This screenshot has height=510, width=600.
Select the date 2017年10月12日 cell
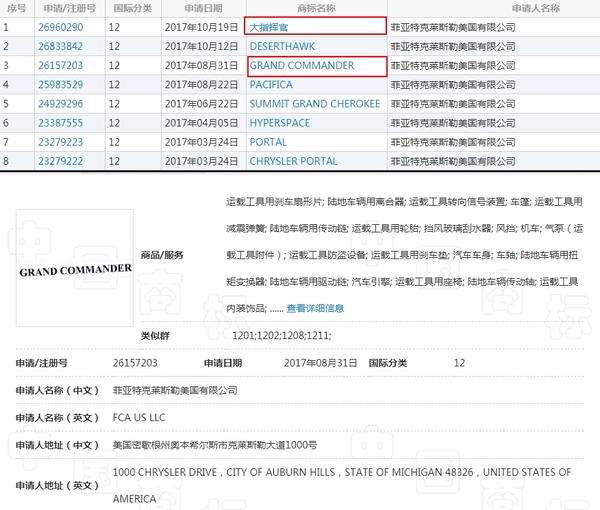point(201,47)
